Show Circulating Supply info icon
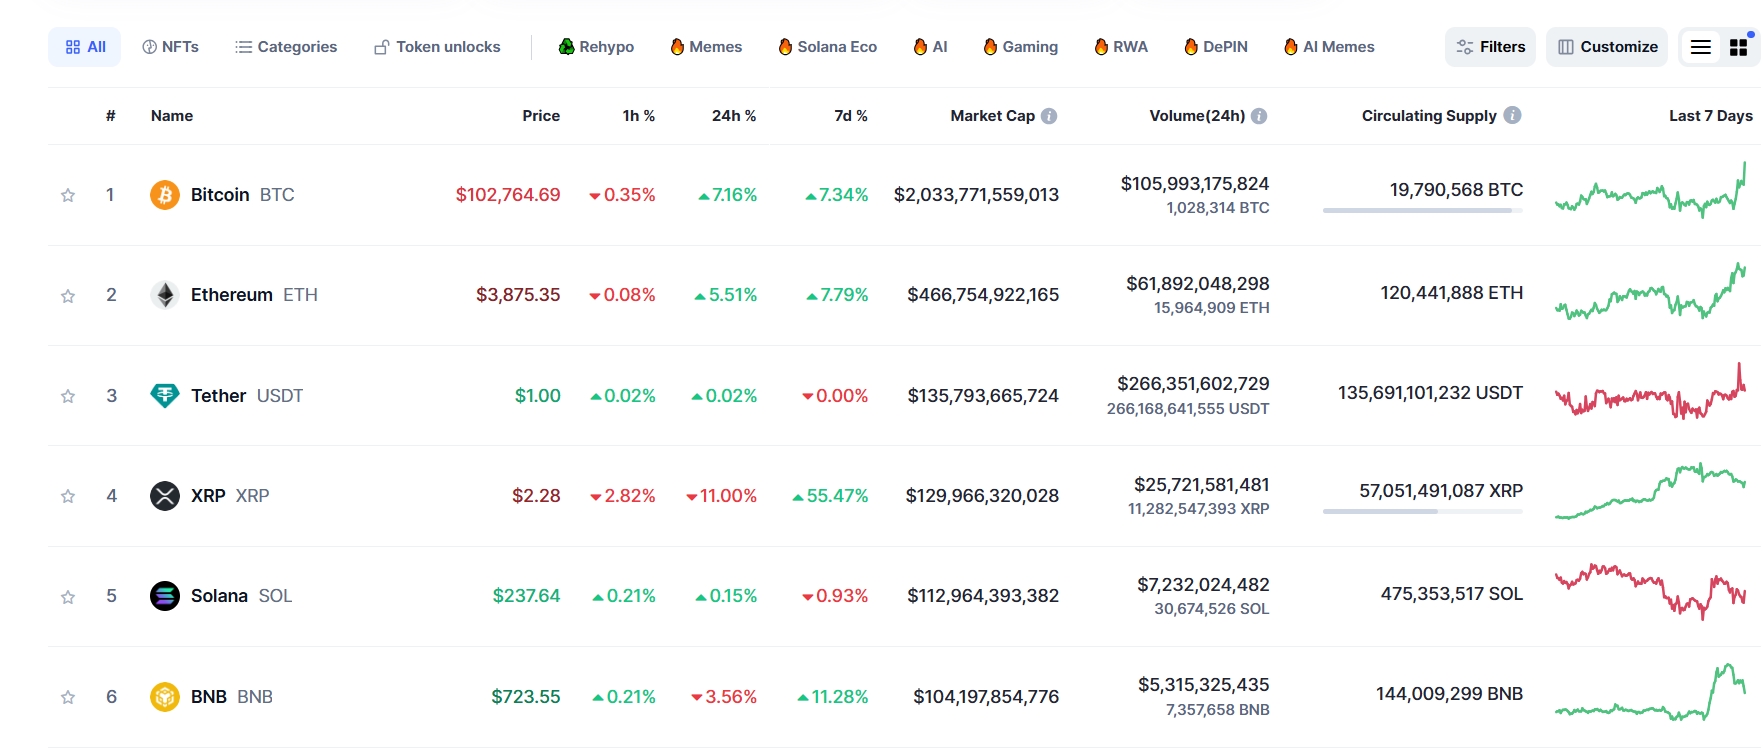This screenshot has height=748, width=1763. click(1512, 115)
